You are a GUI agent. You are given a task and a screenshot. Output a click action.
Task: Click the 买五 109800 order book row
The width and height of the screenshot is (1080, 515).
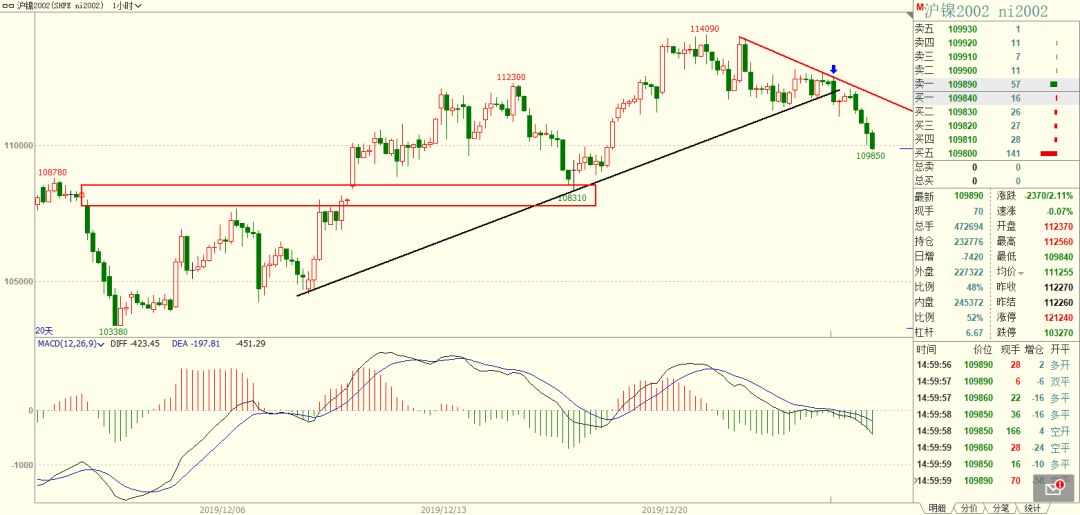[x=996, y=154]
